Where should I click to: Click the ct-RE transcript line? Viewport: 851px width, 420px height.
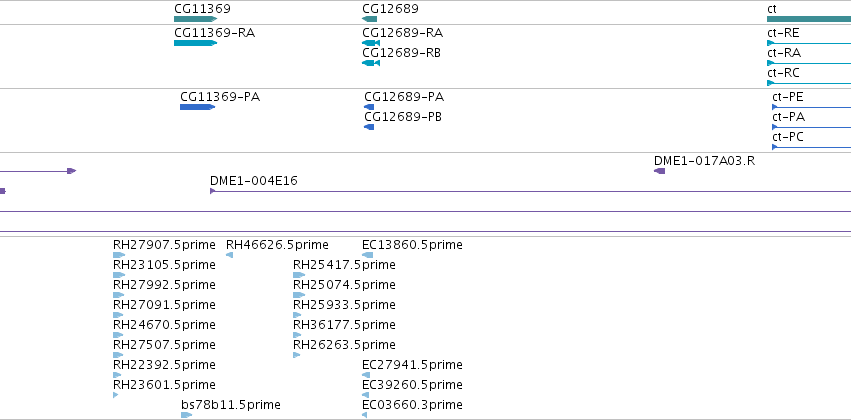coord(809,43)
